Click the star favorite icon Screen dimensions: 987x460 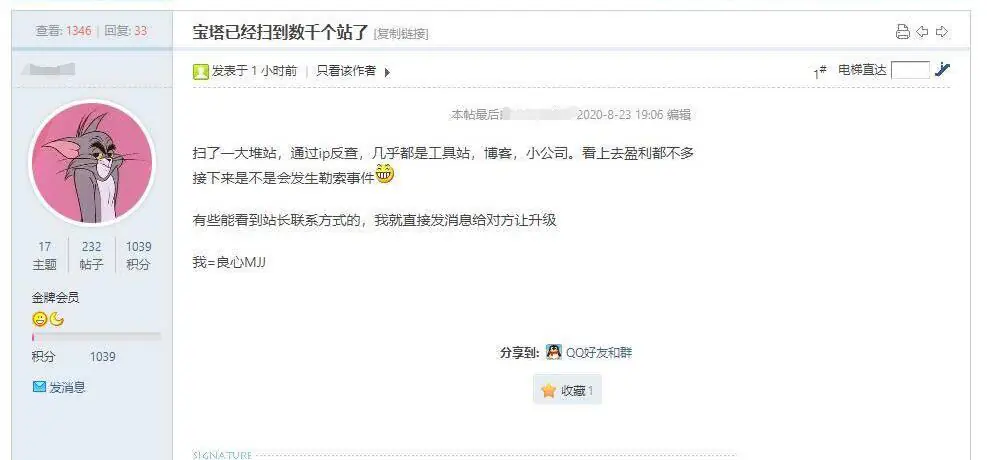(549, 391)
